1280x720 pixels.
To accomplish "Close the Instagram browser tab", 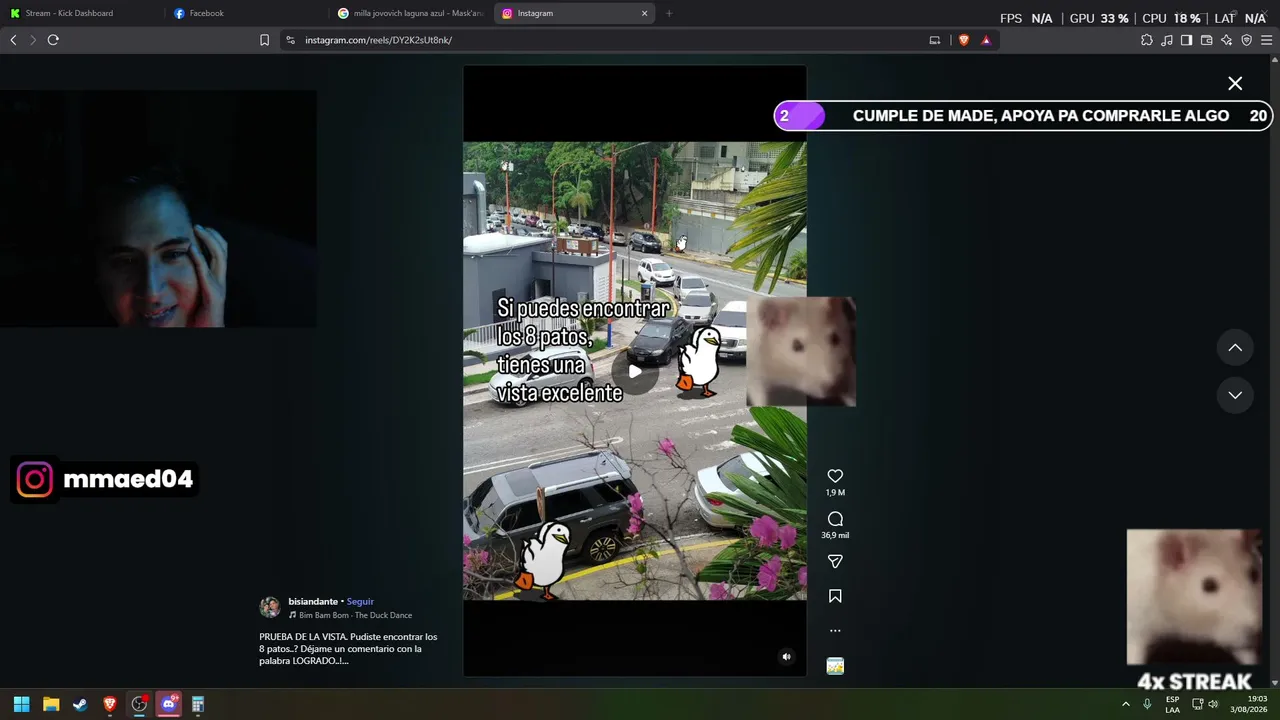I will pos(645,13).
